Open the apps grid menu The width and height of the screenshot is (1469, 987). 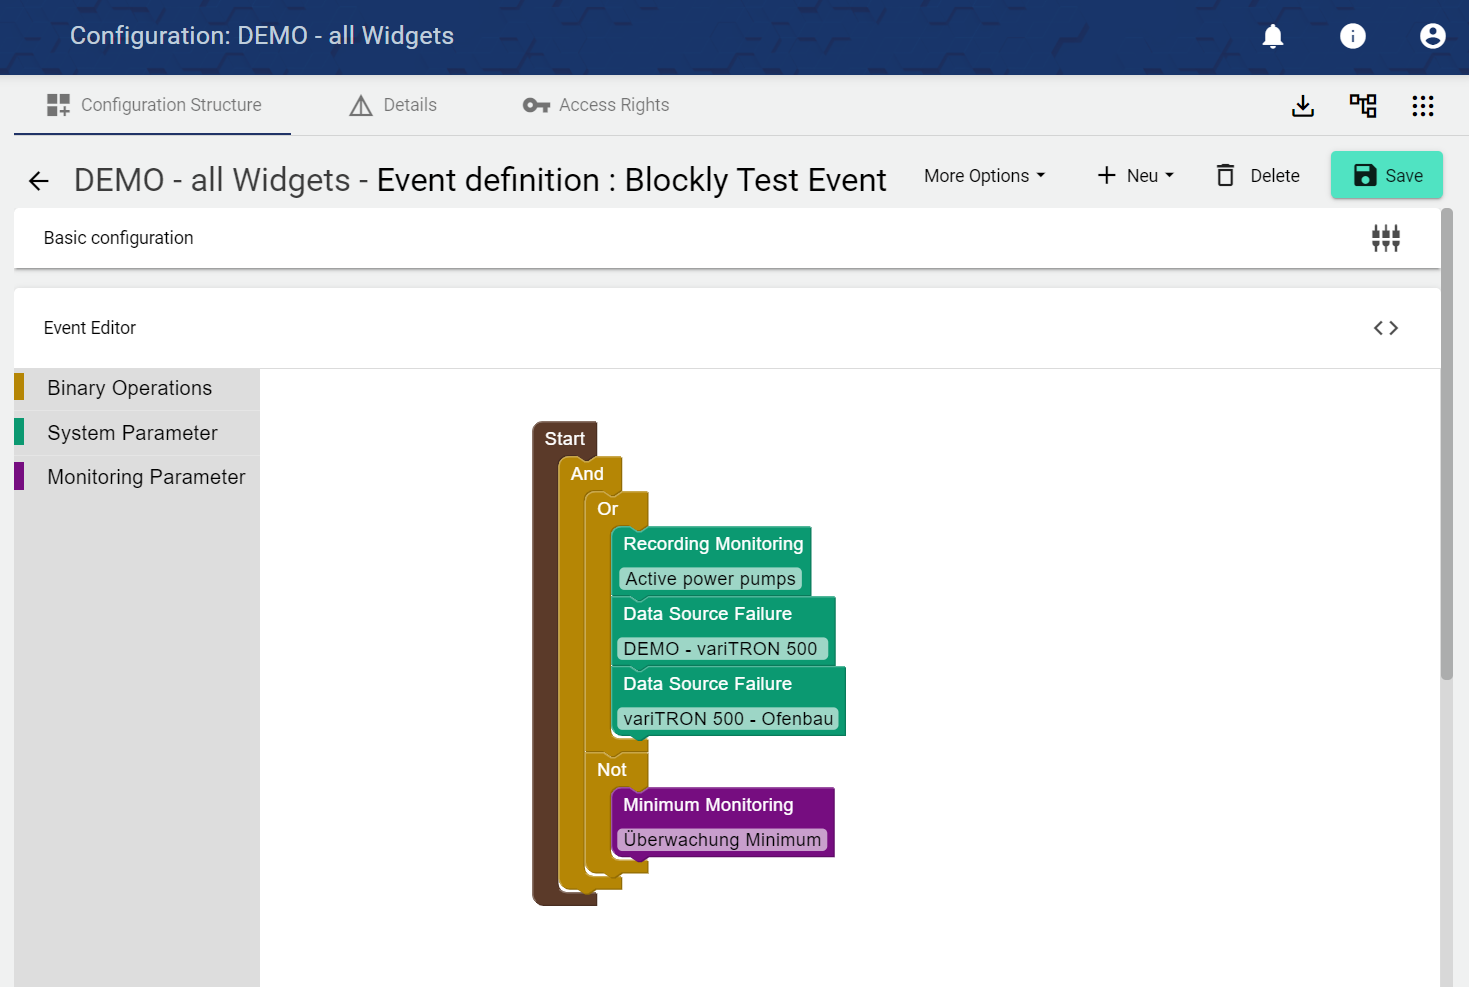click(1422, 106)
